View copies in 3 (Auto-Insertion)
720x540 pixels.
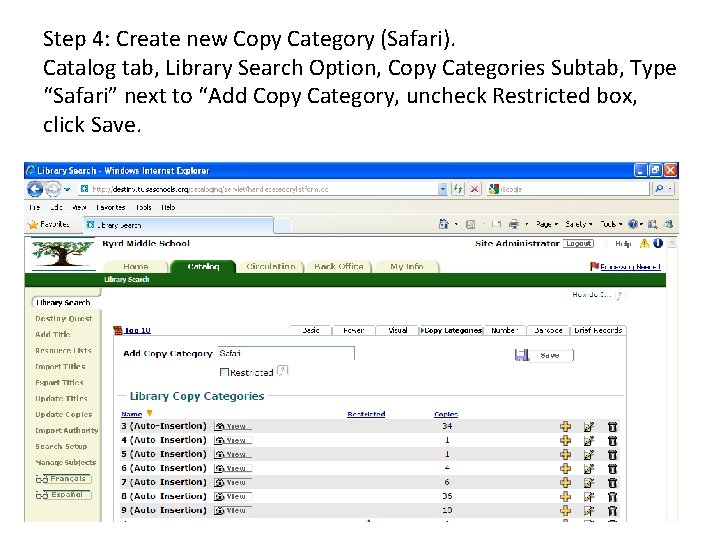pos(233,427)
